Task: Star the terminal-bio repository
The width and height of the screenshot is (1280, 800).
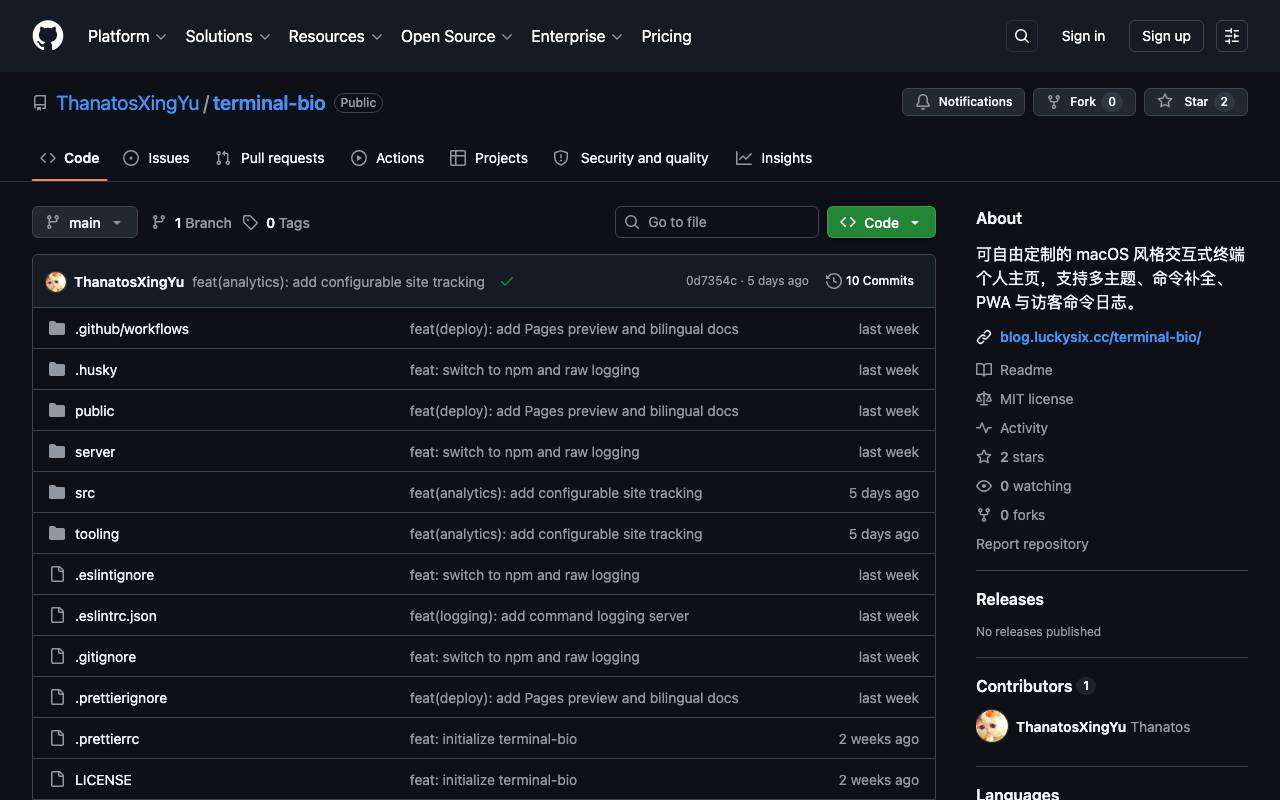Action: pyautogui.click(x=1196, y=102)
